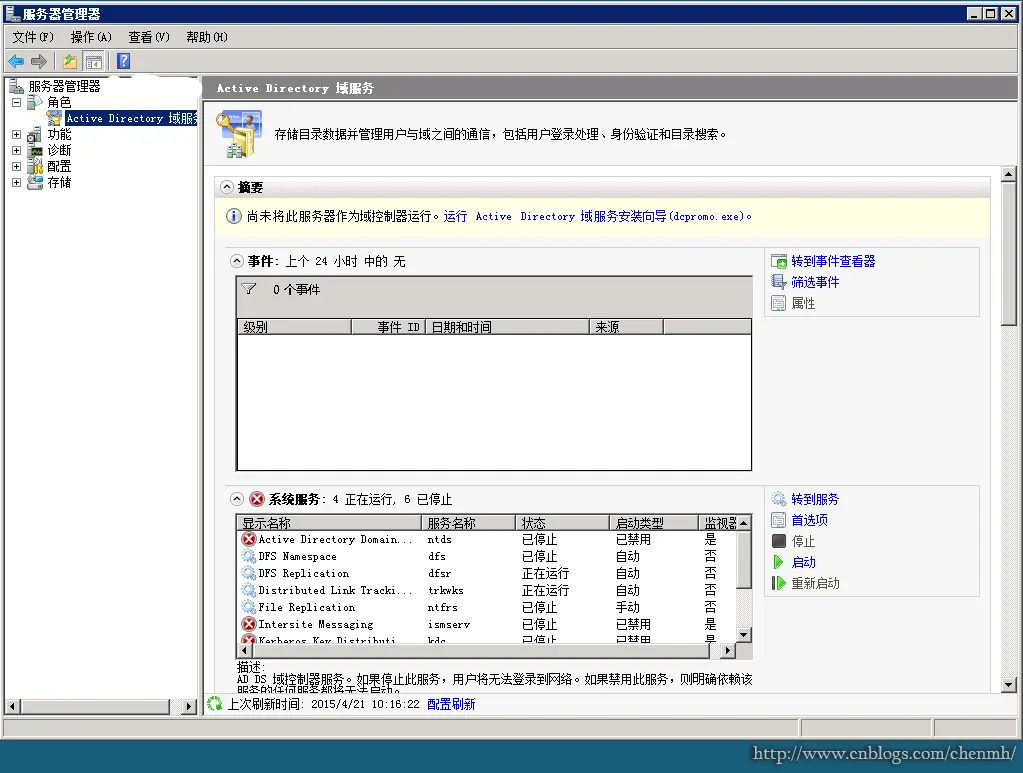Open the 首选项 link

[810, 520]
